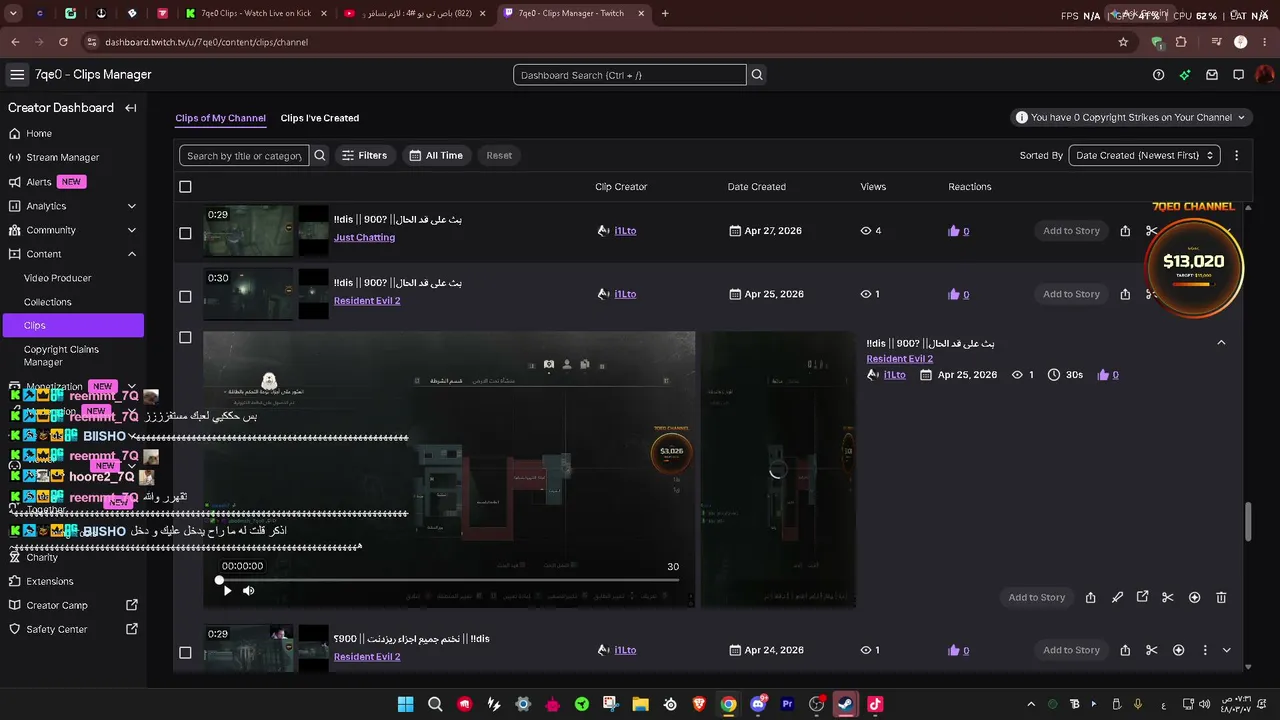1280x720 pixels.
Task: Like the Apr 27 clip thumbs up
Action: click(x=953, y=231)
